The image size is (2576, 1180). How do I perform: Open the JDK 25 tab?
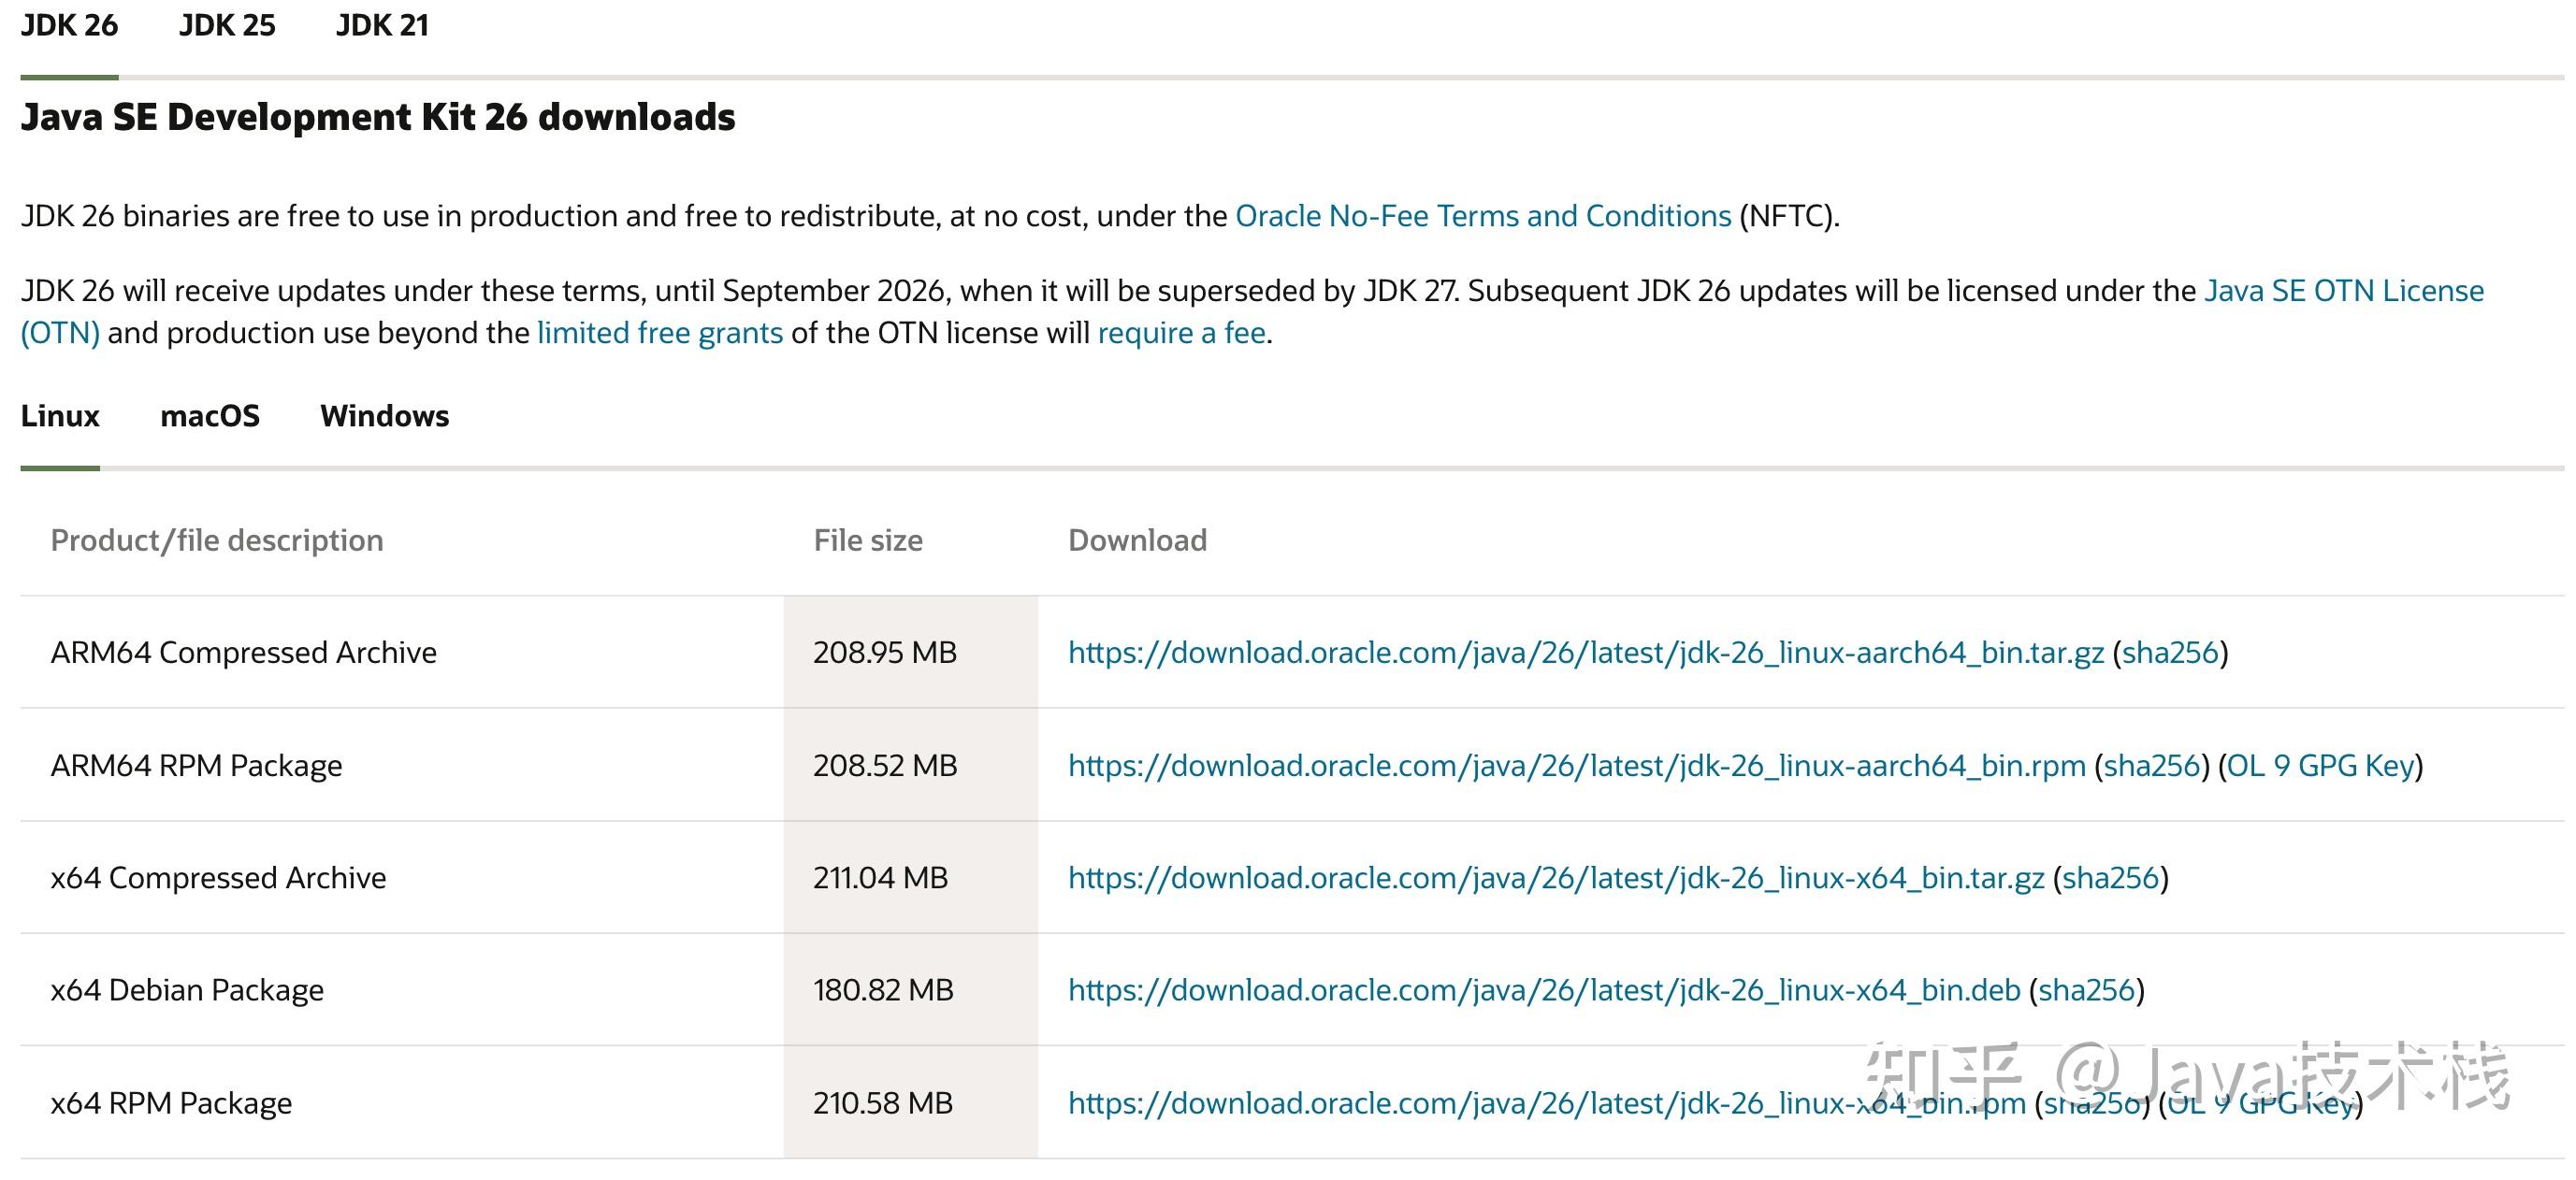click(227, 25)
